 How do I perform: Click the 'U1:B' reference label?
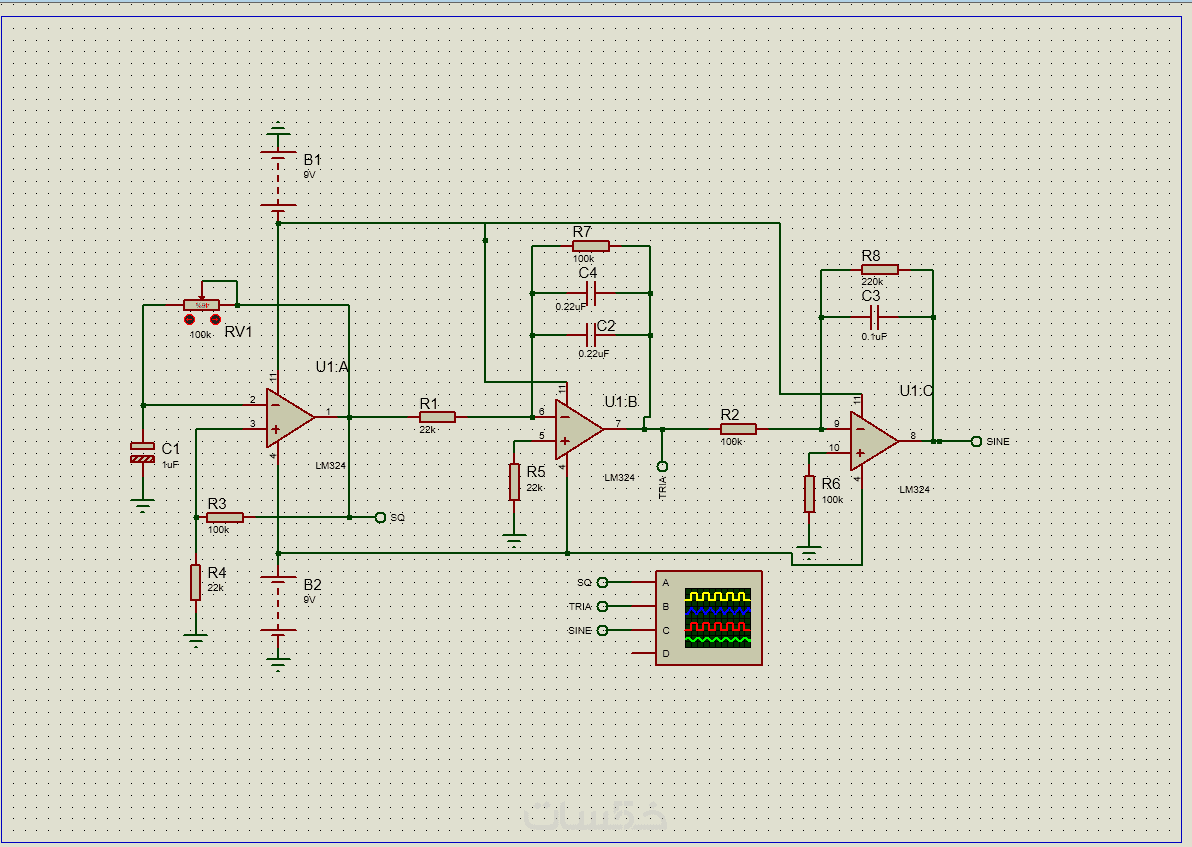pyautogui.click(x=621, y=402)
